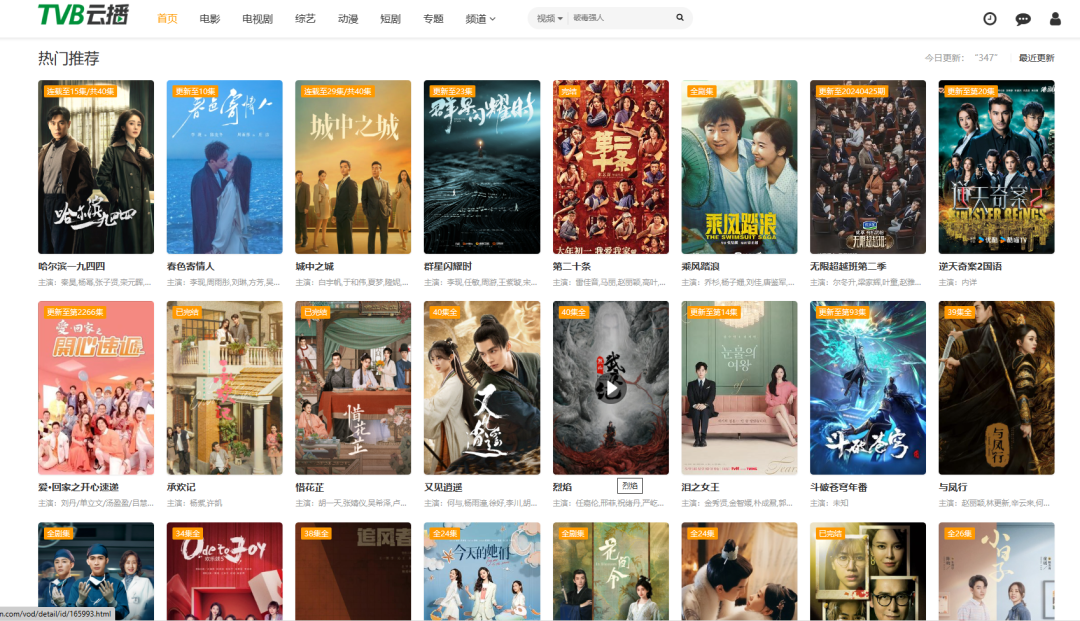Image resolution: width=1080 pixels, height=621 pixels.
Task: Open the 短剧 section
Action: coord(391,19)
